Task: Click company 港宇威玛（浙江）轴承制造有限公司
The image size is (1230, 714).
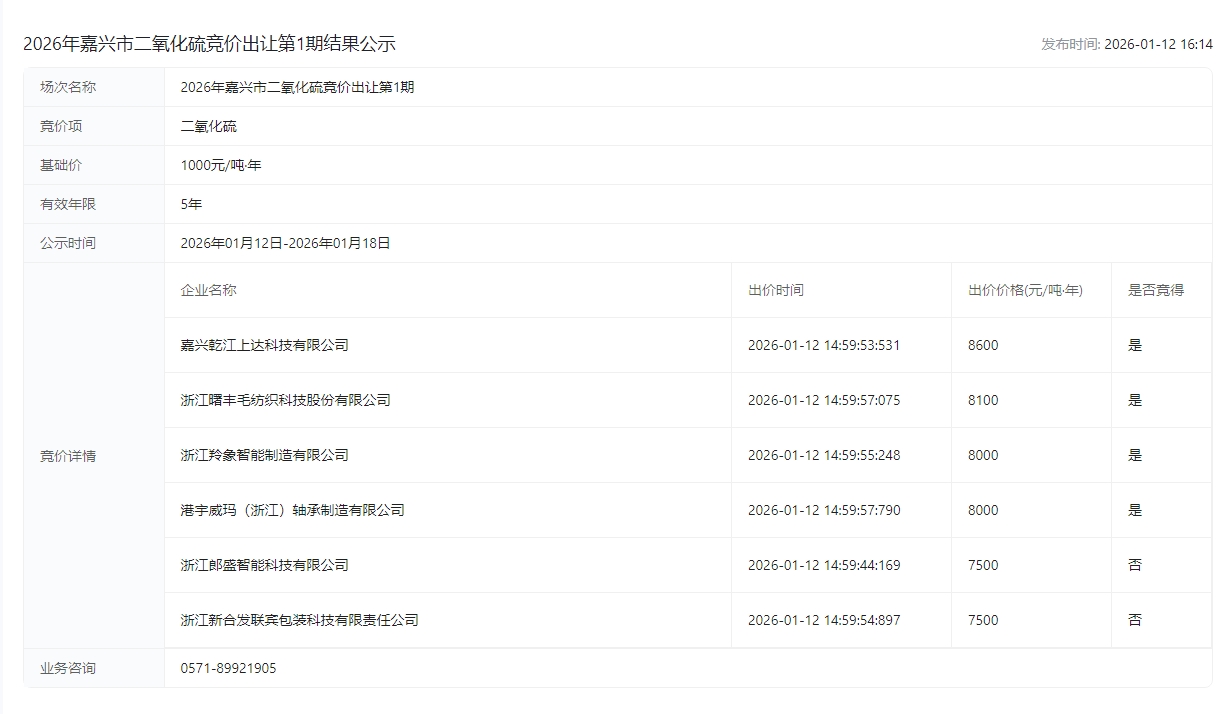Action: (292, 510)
